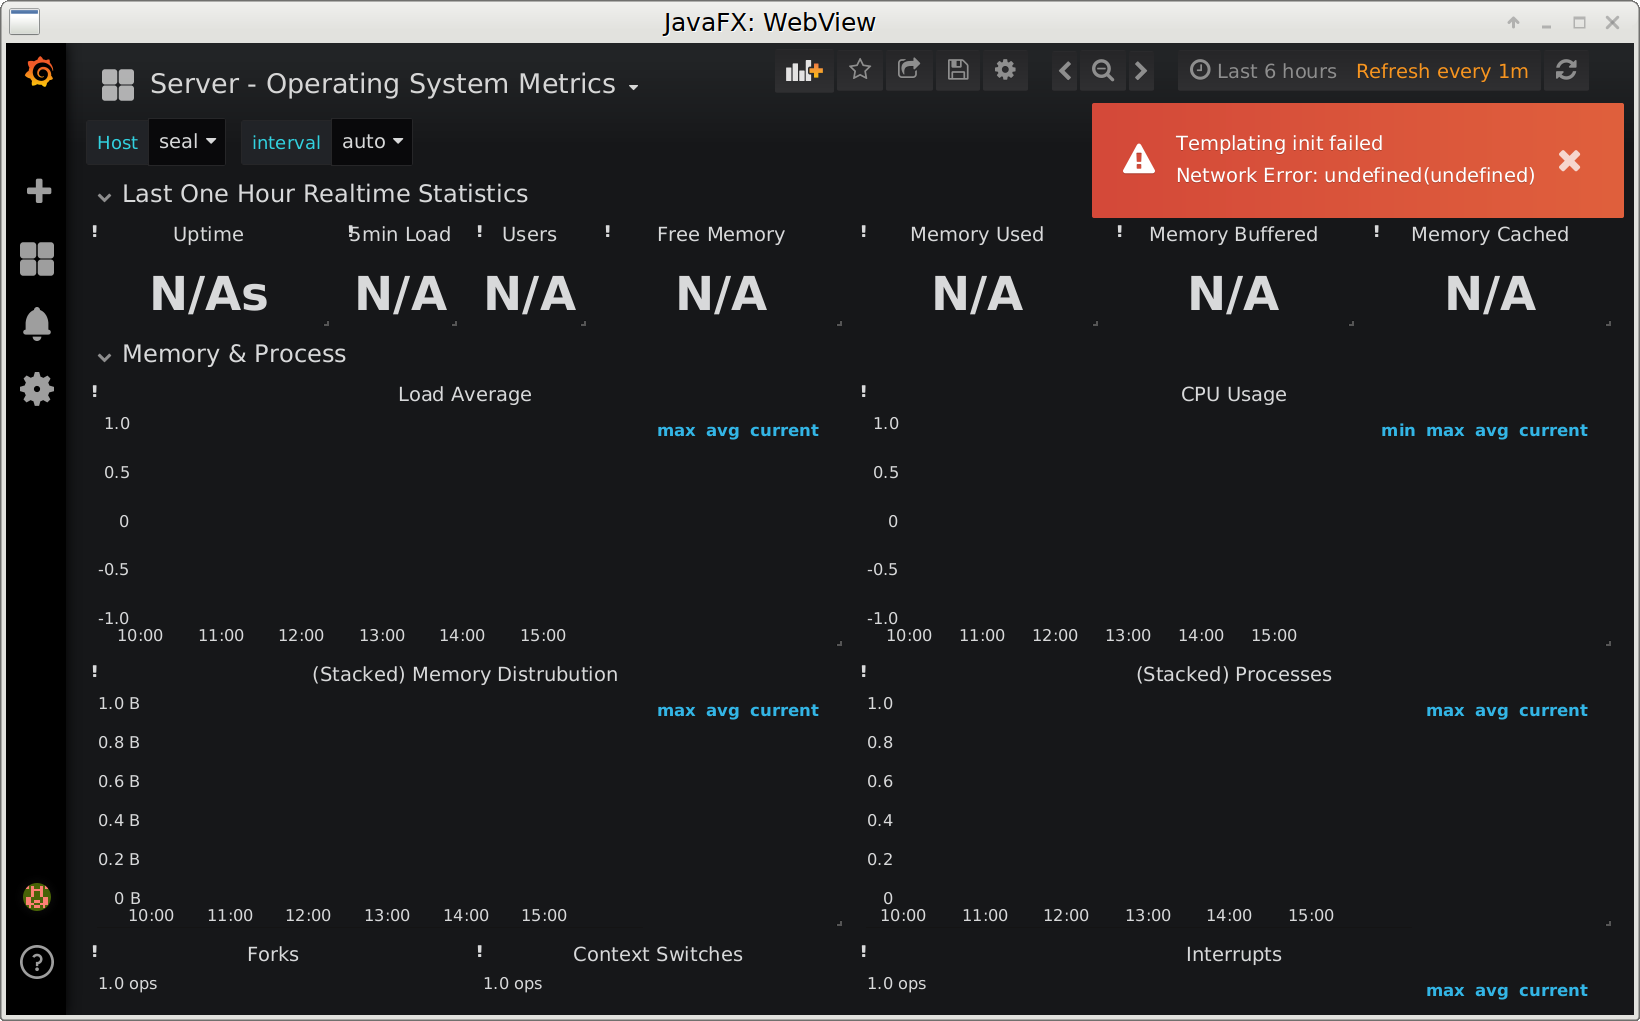Collapse the Memory & Process section
This screenshot has height=1021, width=1640.
click(105, 355)
